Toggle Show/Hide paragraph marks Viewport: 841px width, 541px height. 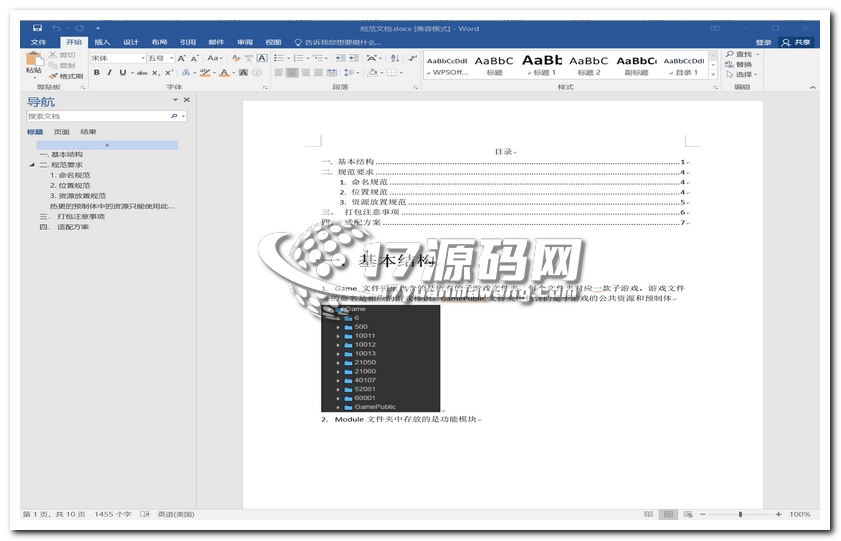412,58
